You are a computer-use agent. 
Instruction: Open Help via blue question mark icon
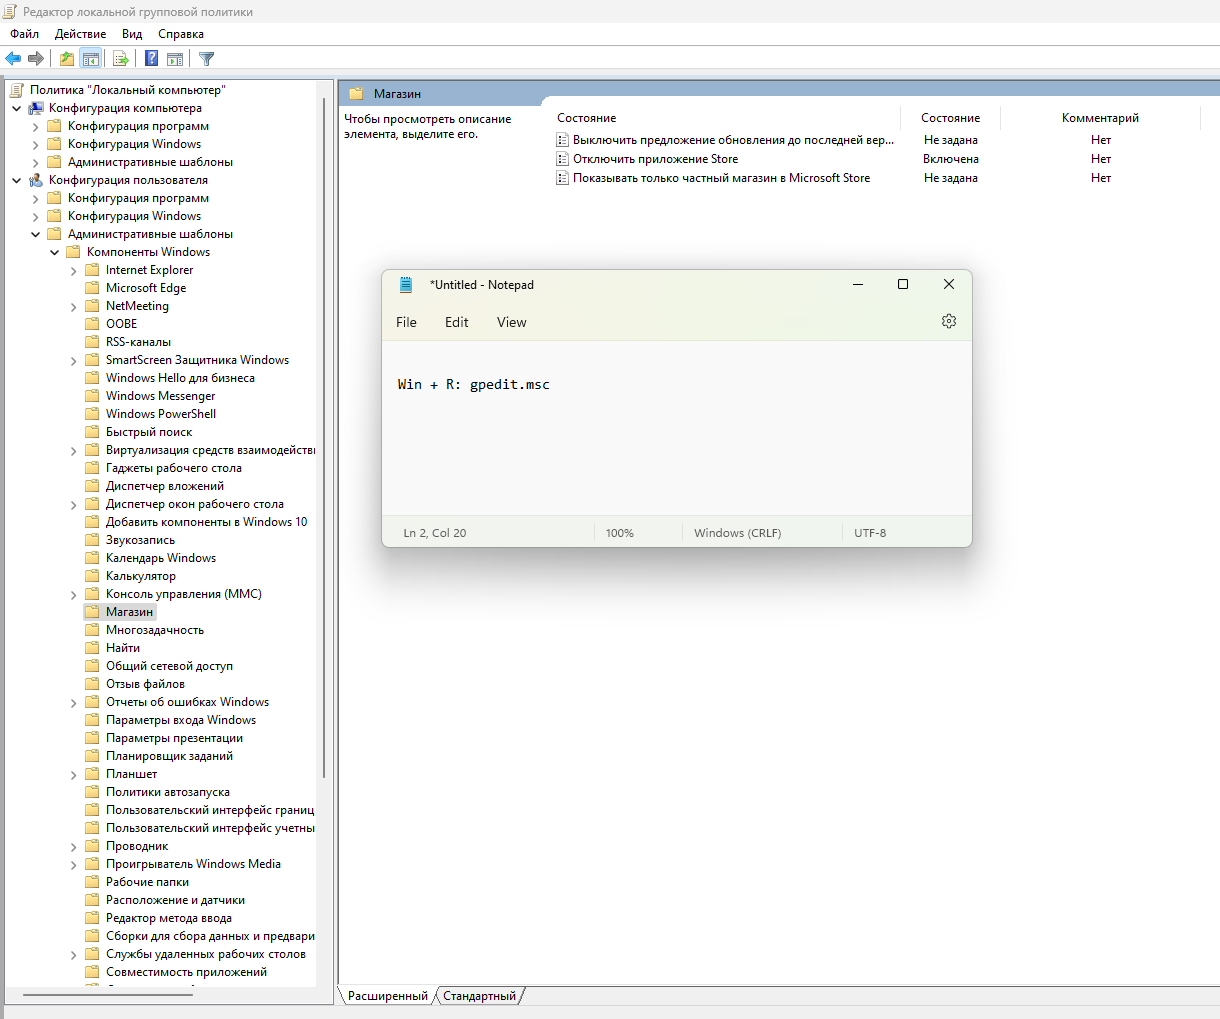(x=151, y=59)
